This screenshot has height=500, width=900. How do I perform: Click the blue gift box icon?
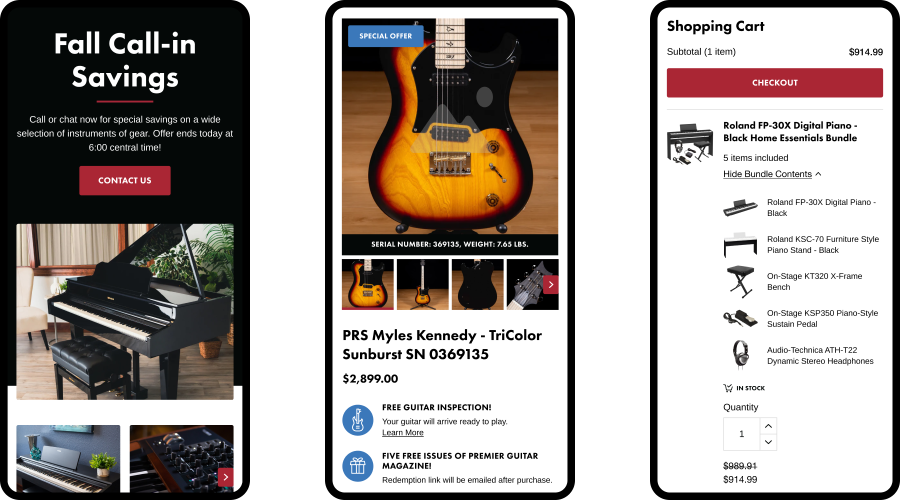[x=358, y=466]
